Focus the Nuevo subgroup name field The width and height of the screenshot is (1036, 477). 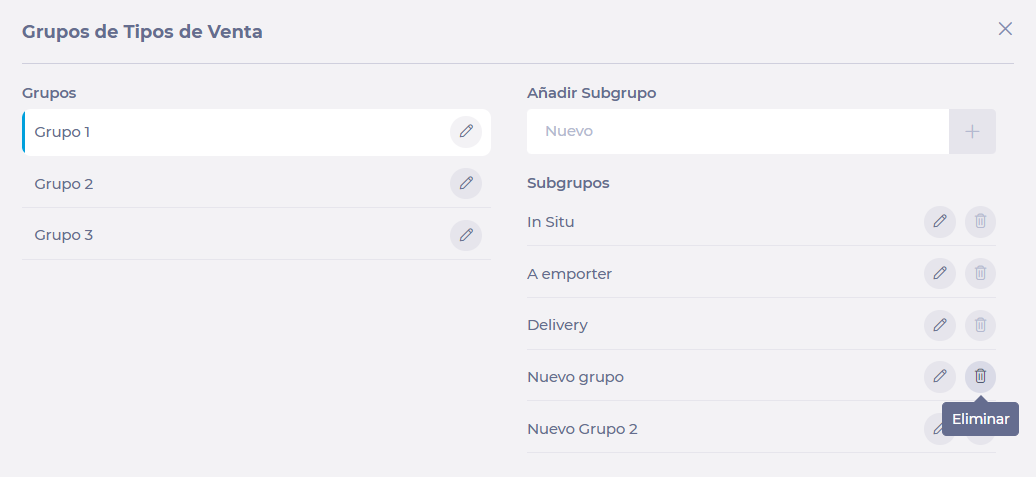[737, 131]
